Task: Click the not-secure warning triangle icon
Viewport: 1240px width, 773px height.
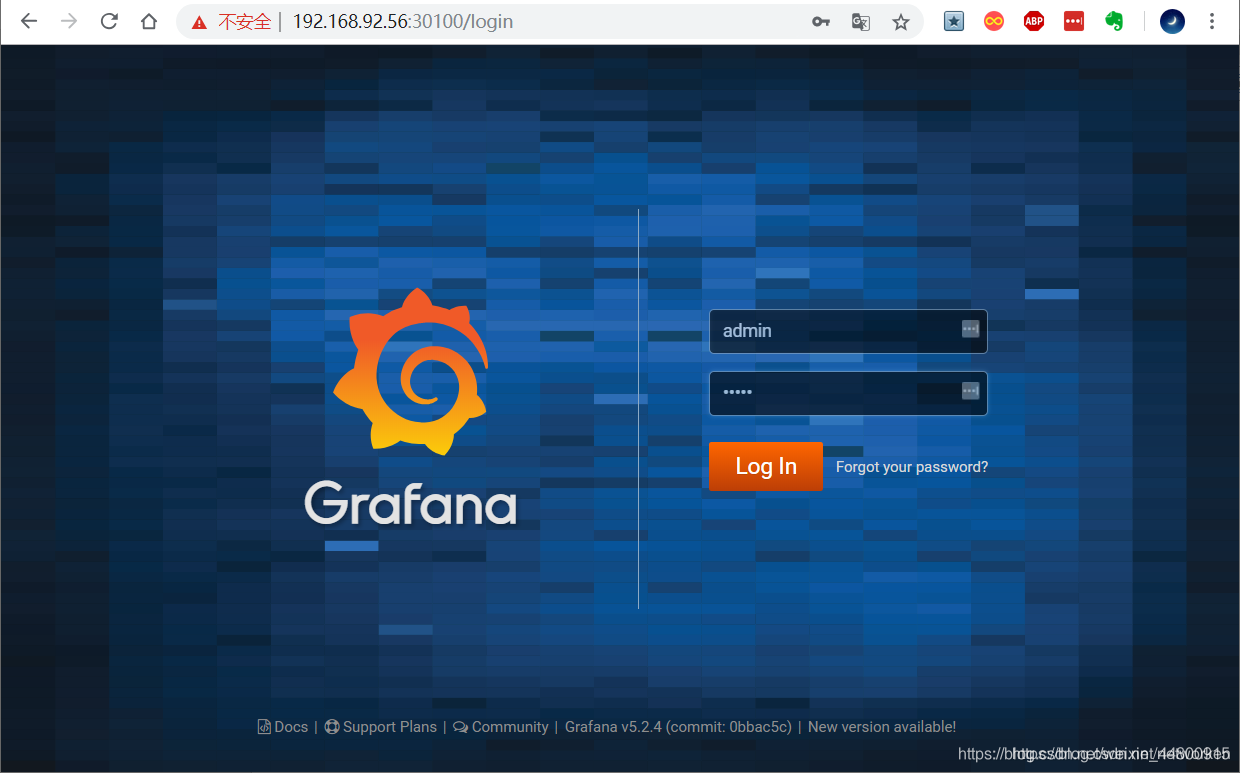Action: (x=200, y=22)
